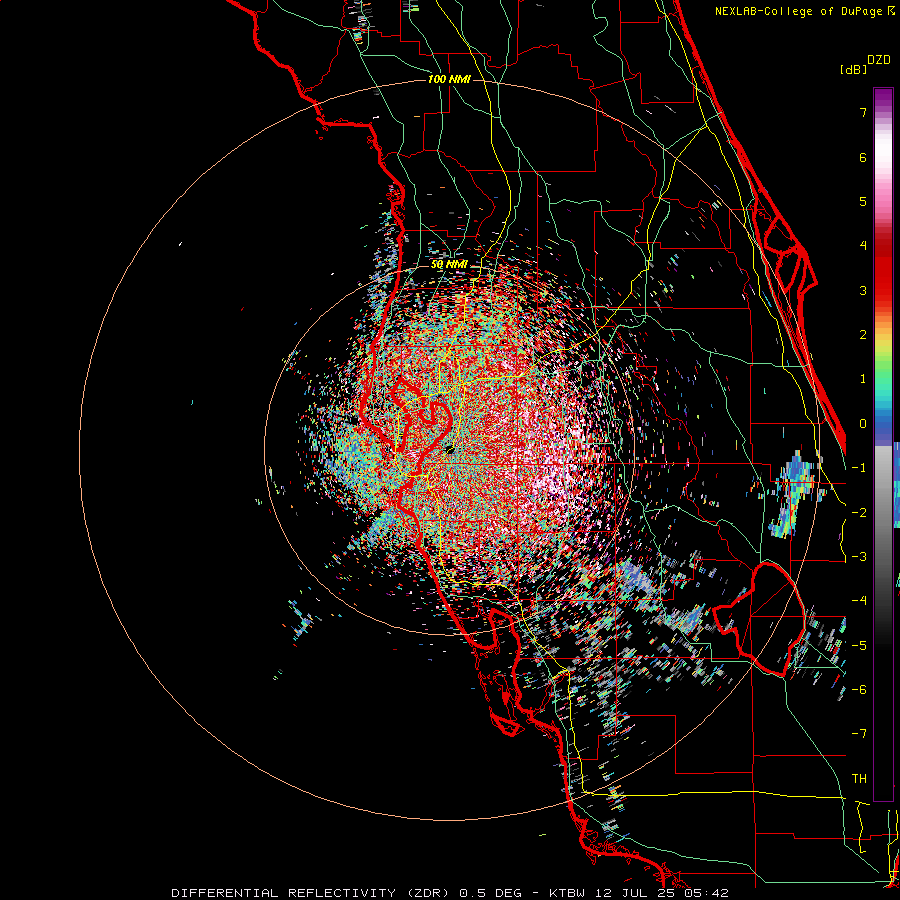
Task: Click the -1 value on color scale
Action: coord(859,468)
